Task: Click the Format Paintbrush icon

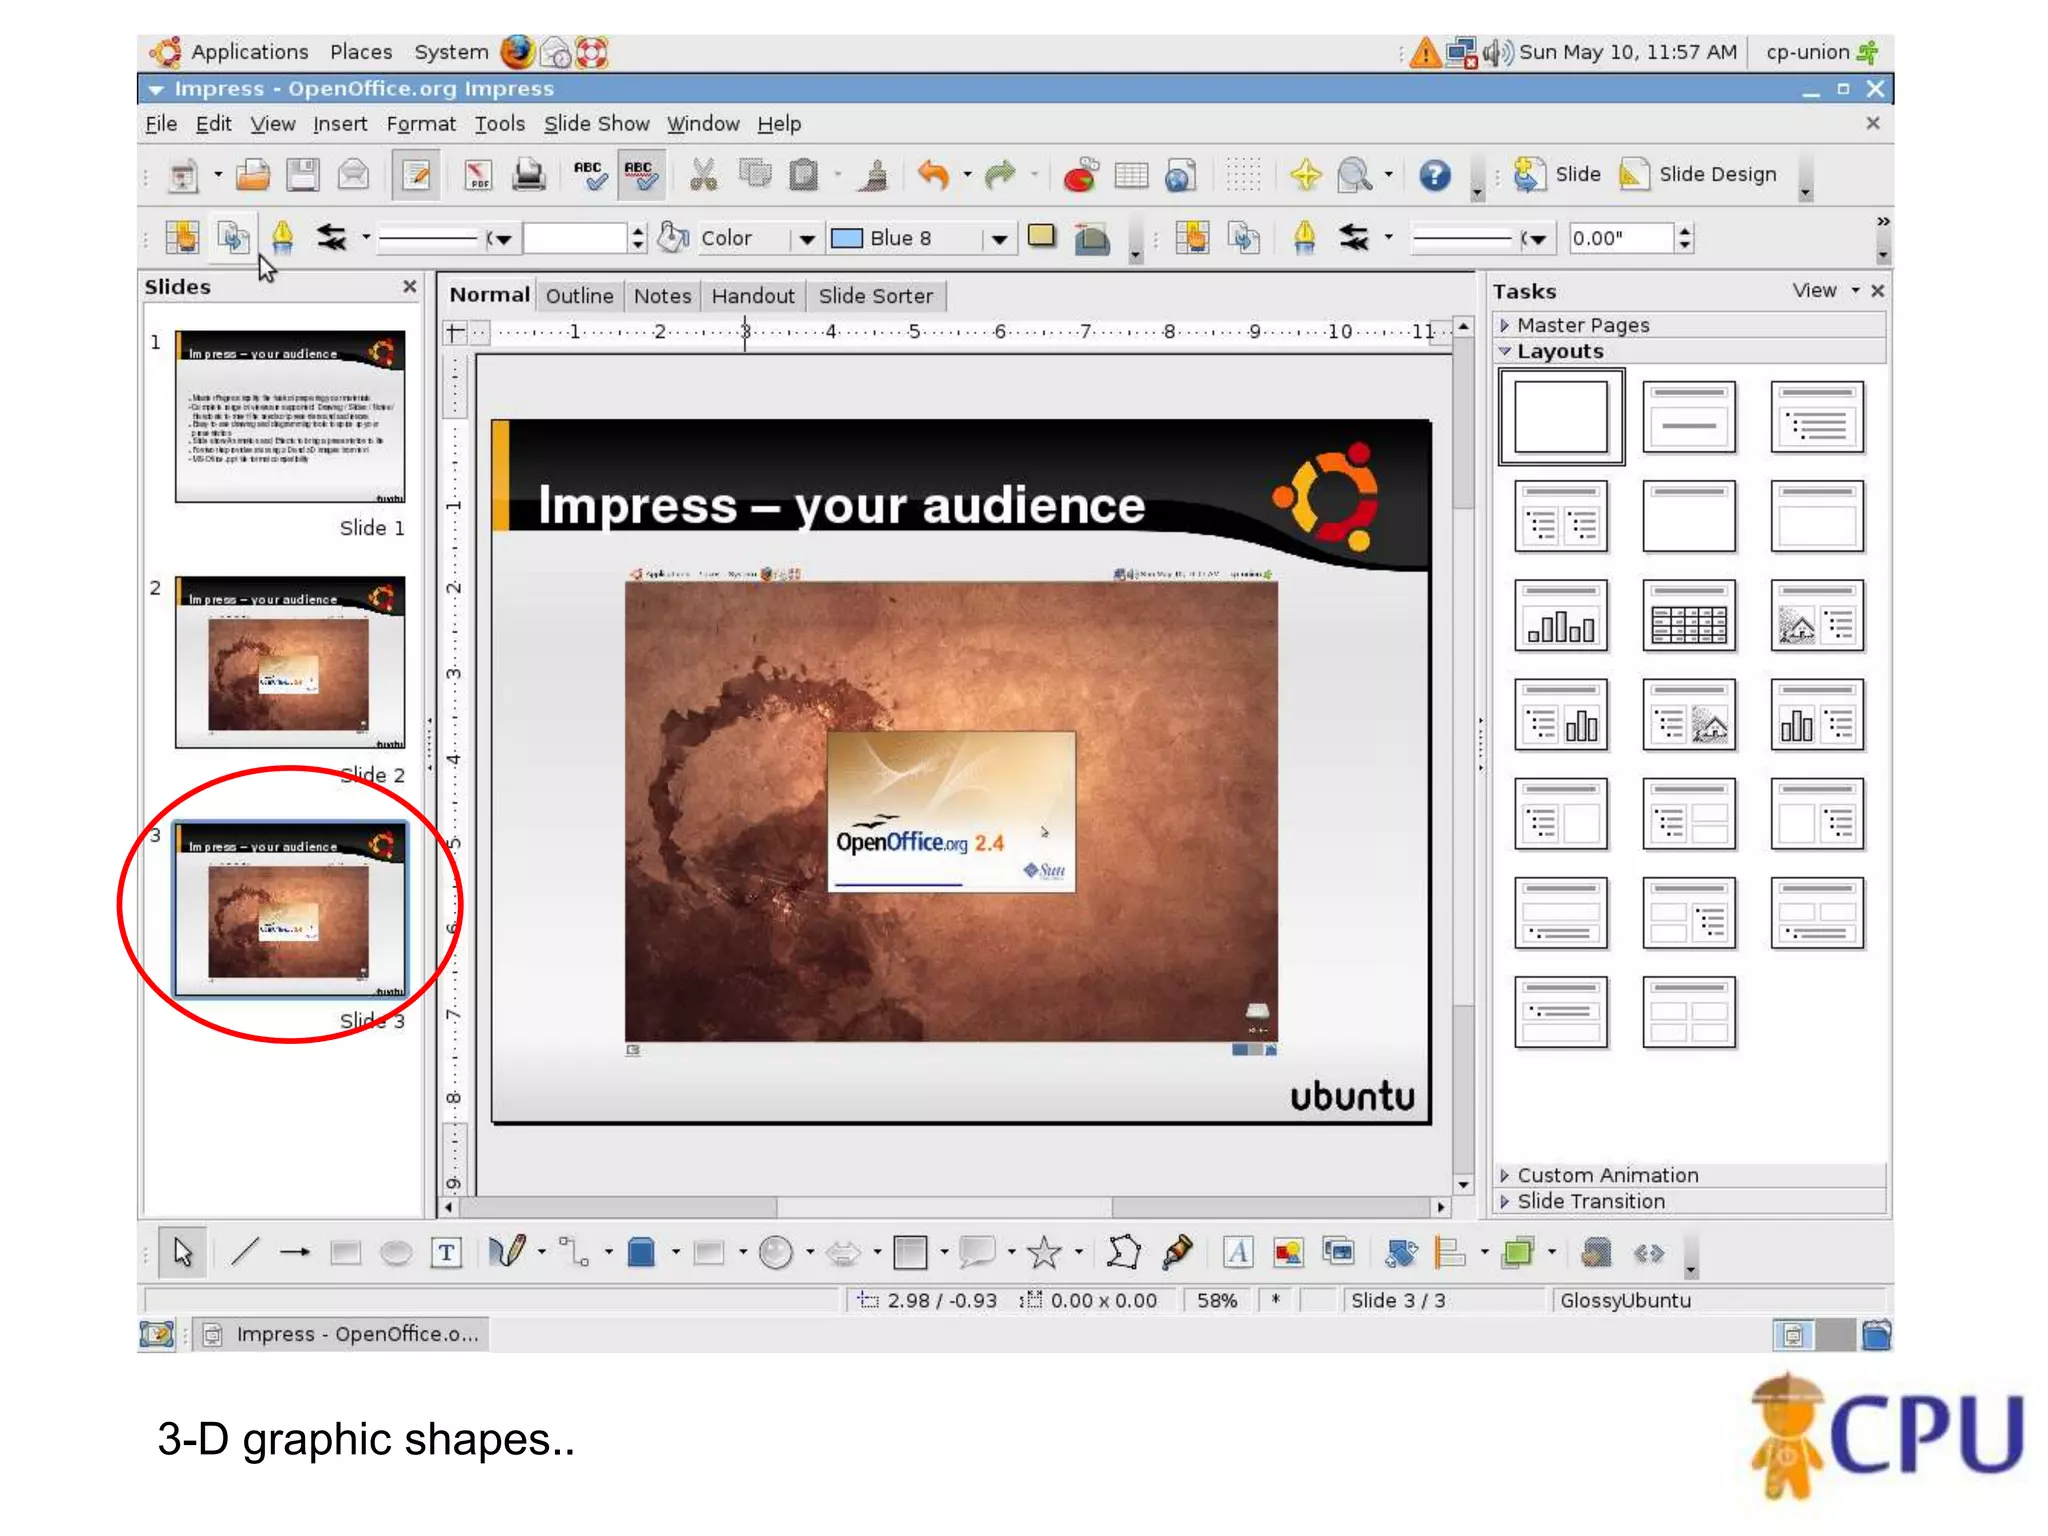Action: click(x=874, y=175)
